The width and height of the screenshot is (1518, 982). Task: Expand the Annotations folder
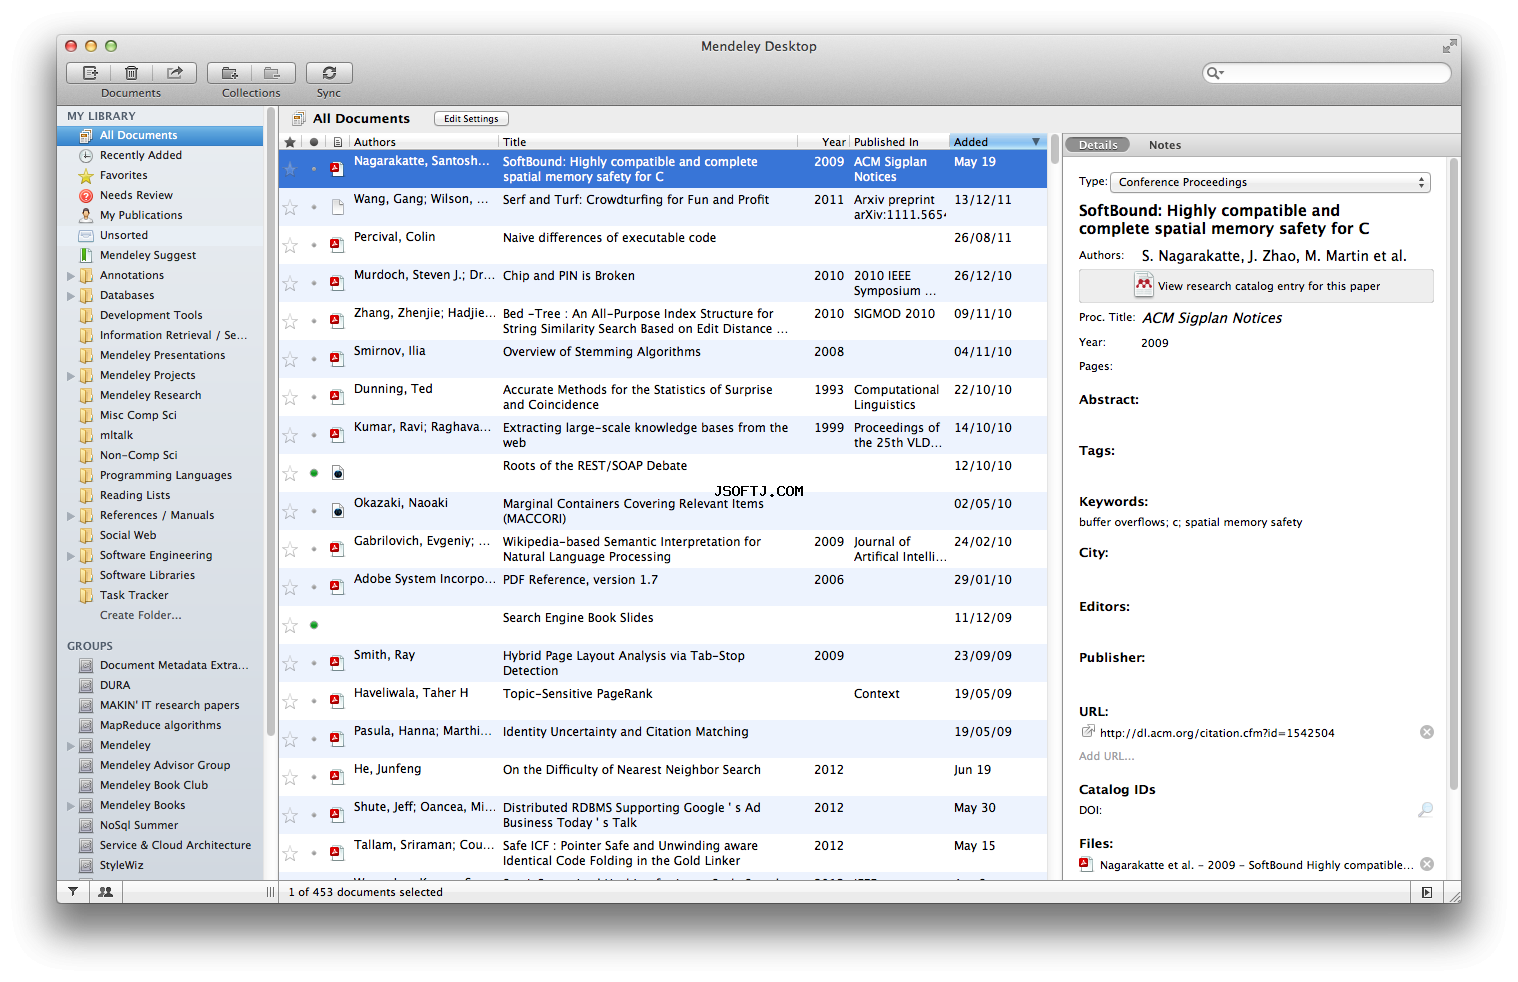pyautogui.click(x=71, y=275)
